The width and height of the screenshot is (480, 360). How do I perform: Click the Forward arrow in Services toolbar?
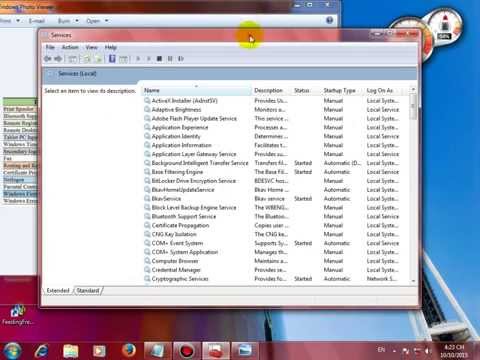(58, 59)
